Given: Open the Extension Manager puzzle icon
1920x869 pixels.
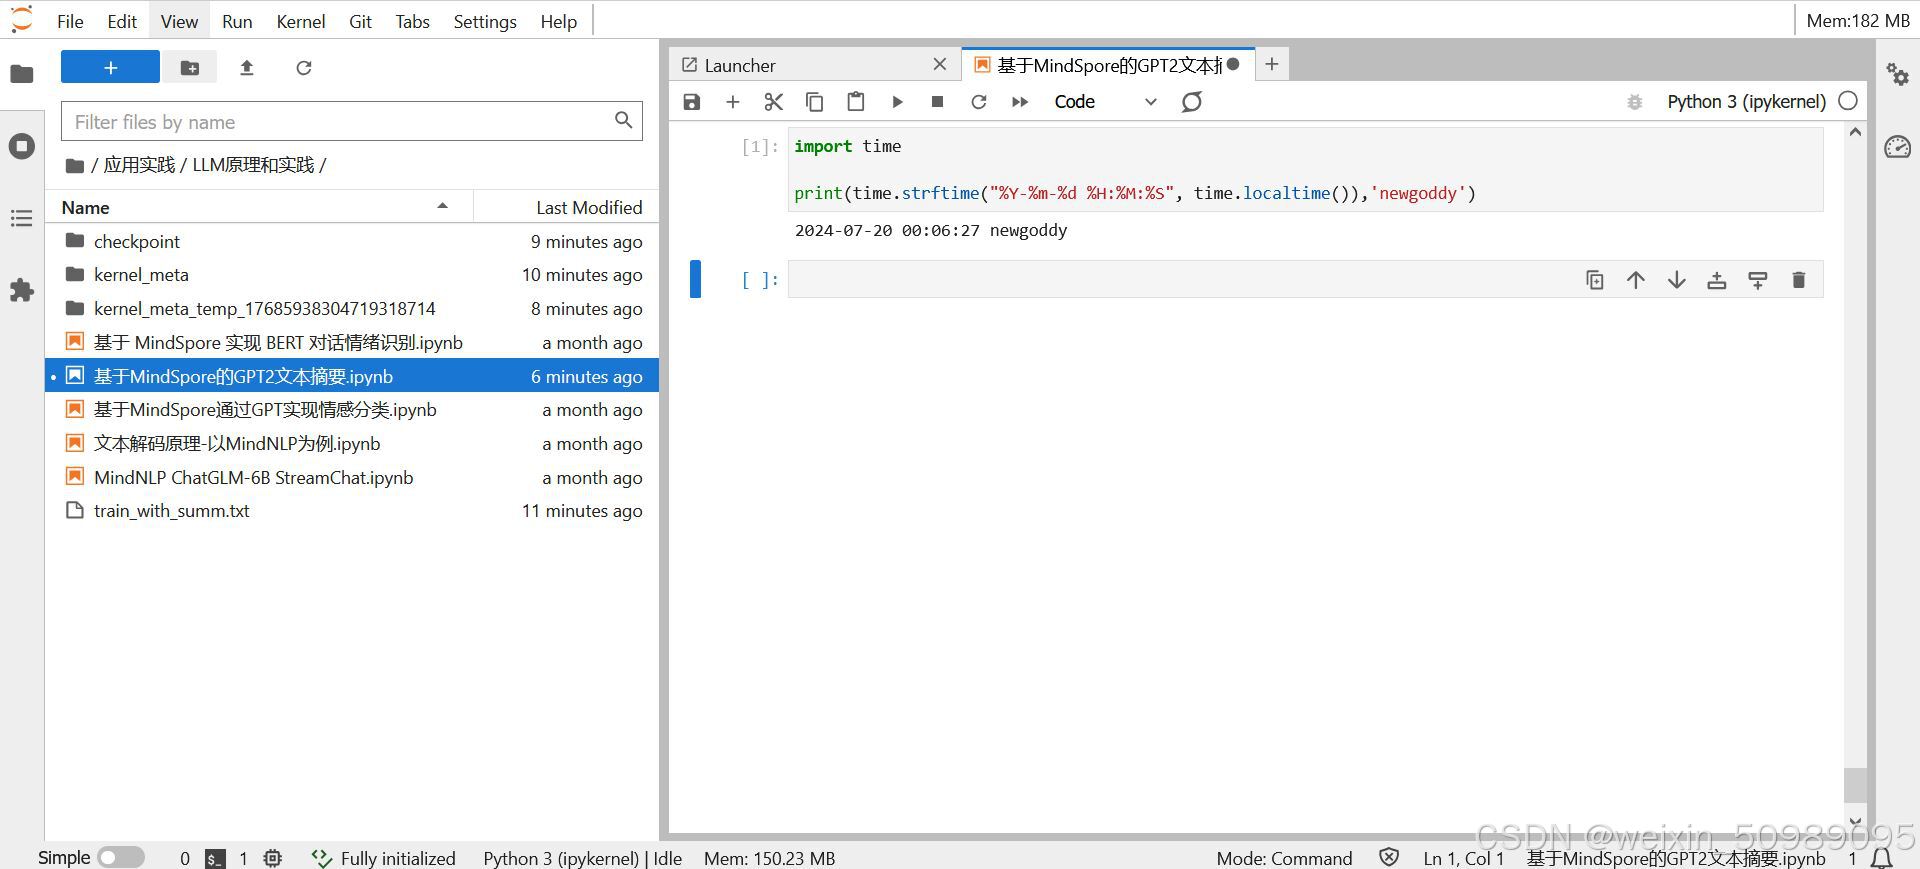Looking at the screenshot, I should click(22, 291).
